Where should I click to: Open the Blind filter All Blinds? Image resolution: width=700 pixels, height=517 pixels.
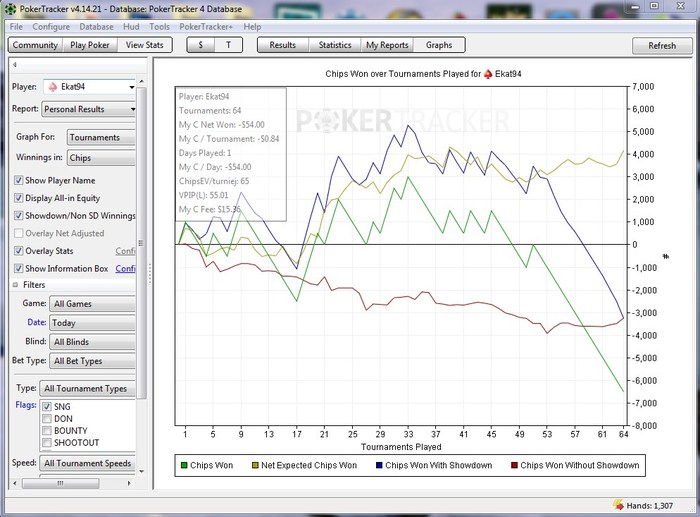92,342
